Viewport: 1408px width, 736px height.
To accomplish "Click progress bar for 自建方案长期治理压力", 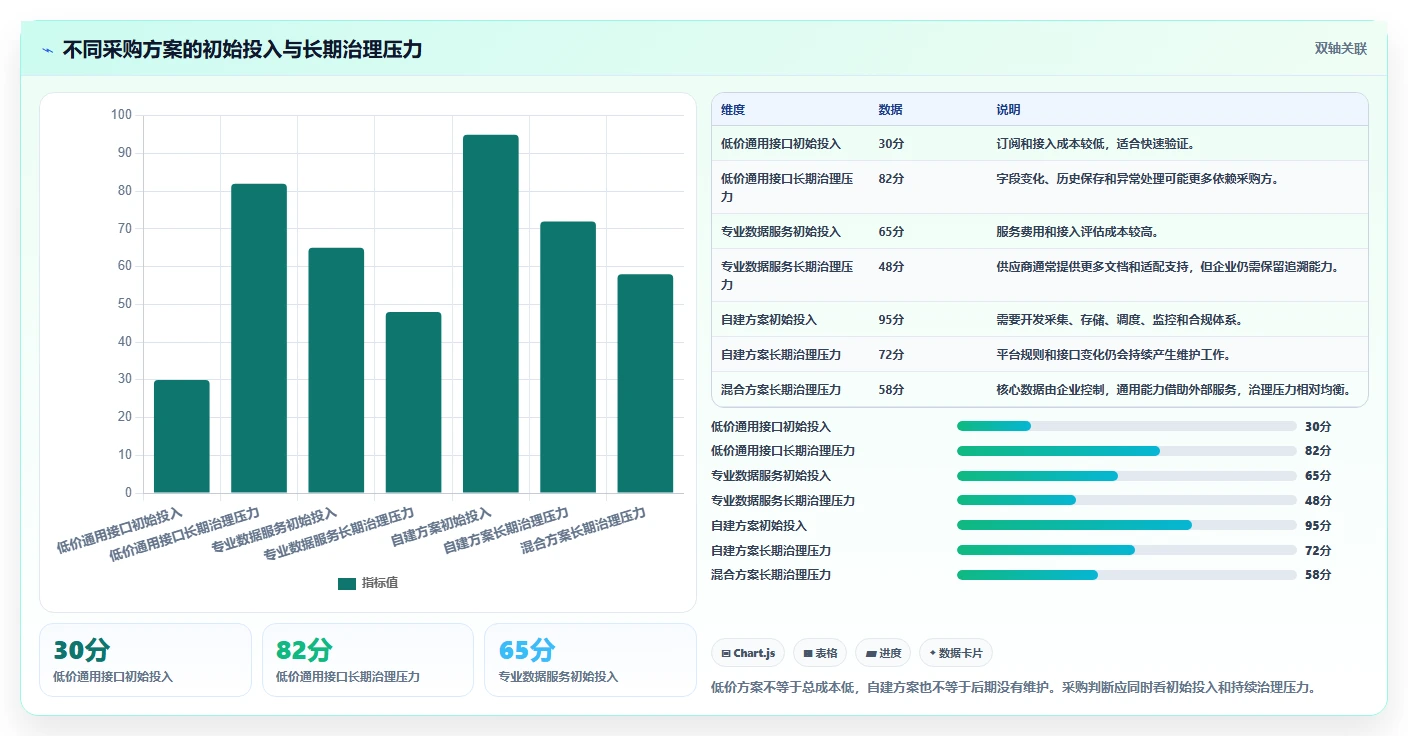I will (1126, 550).
